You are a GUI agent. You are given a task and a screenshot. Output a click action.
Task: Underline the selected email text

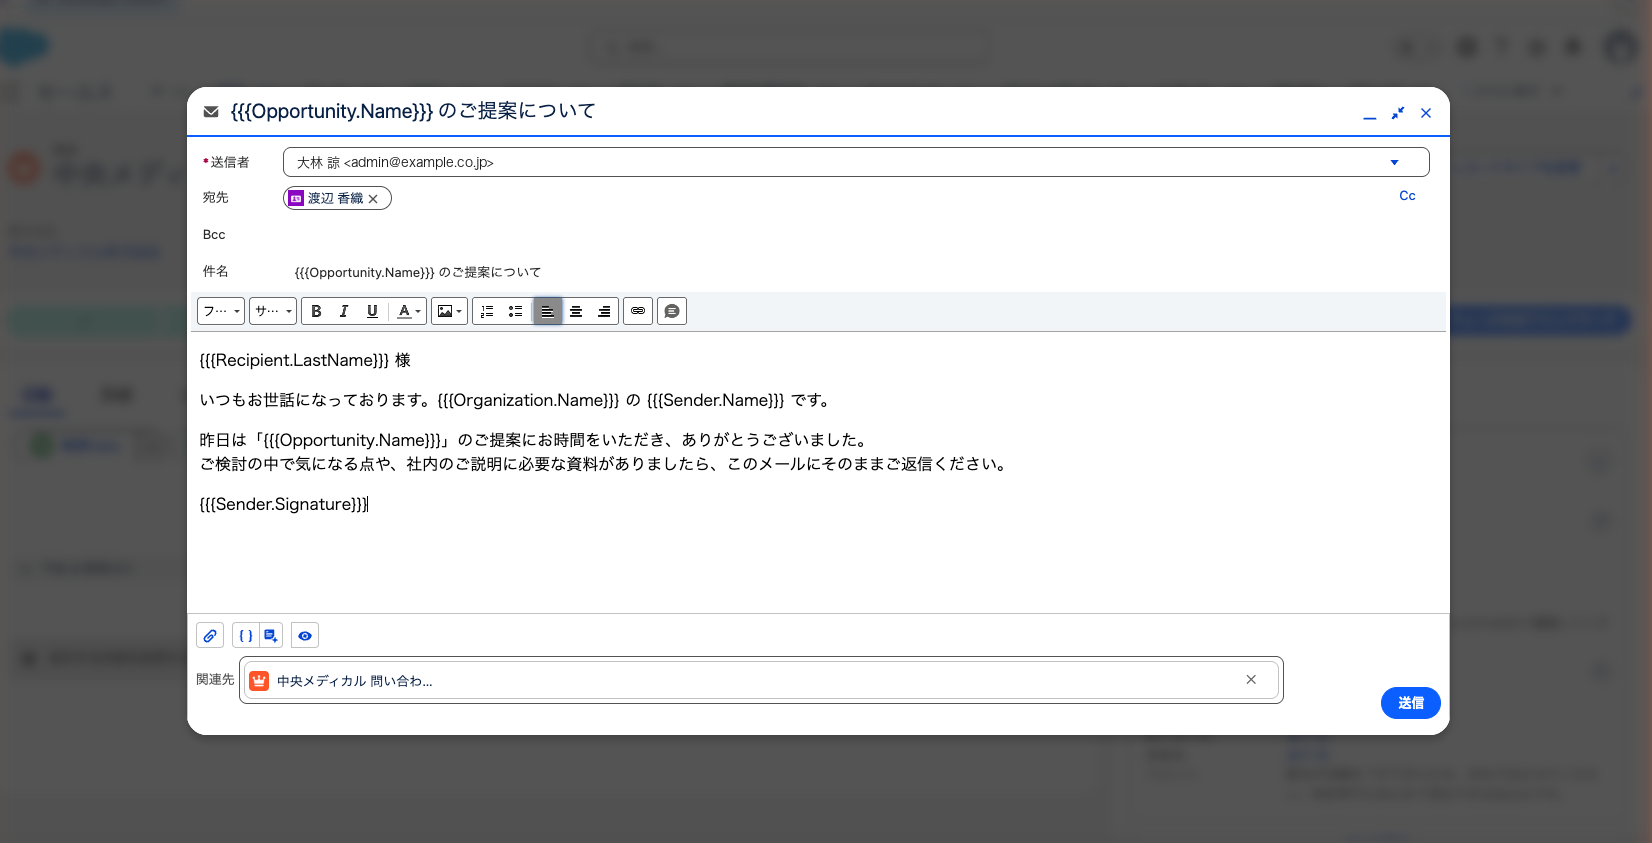(x=372, y=311)
